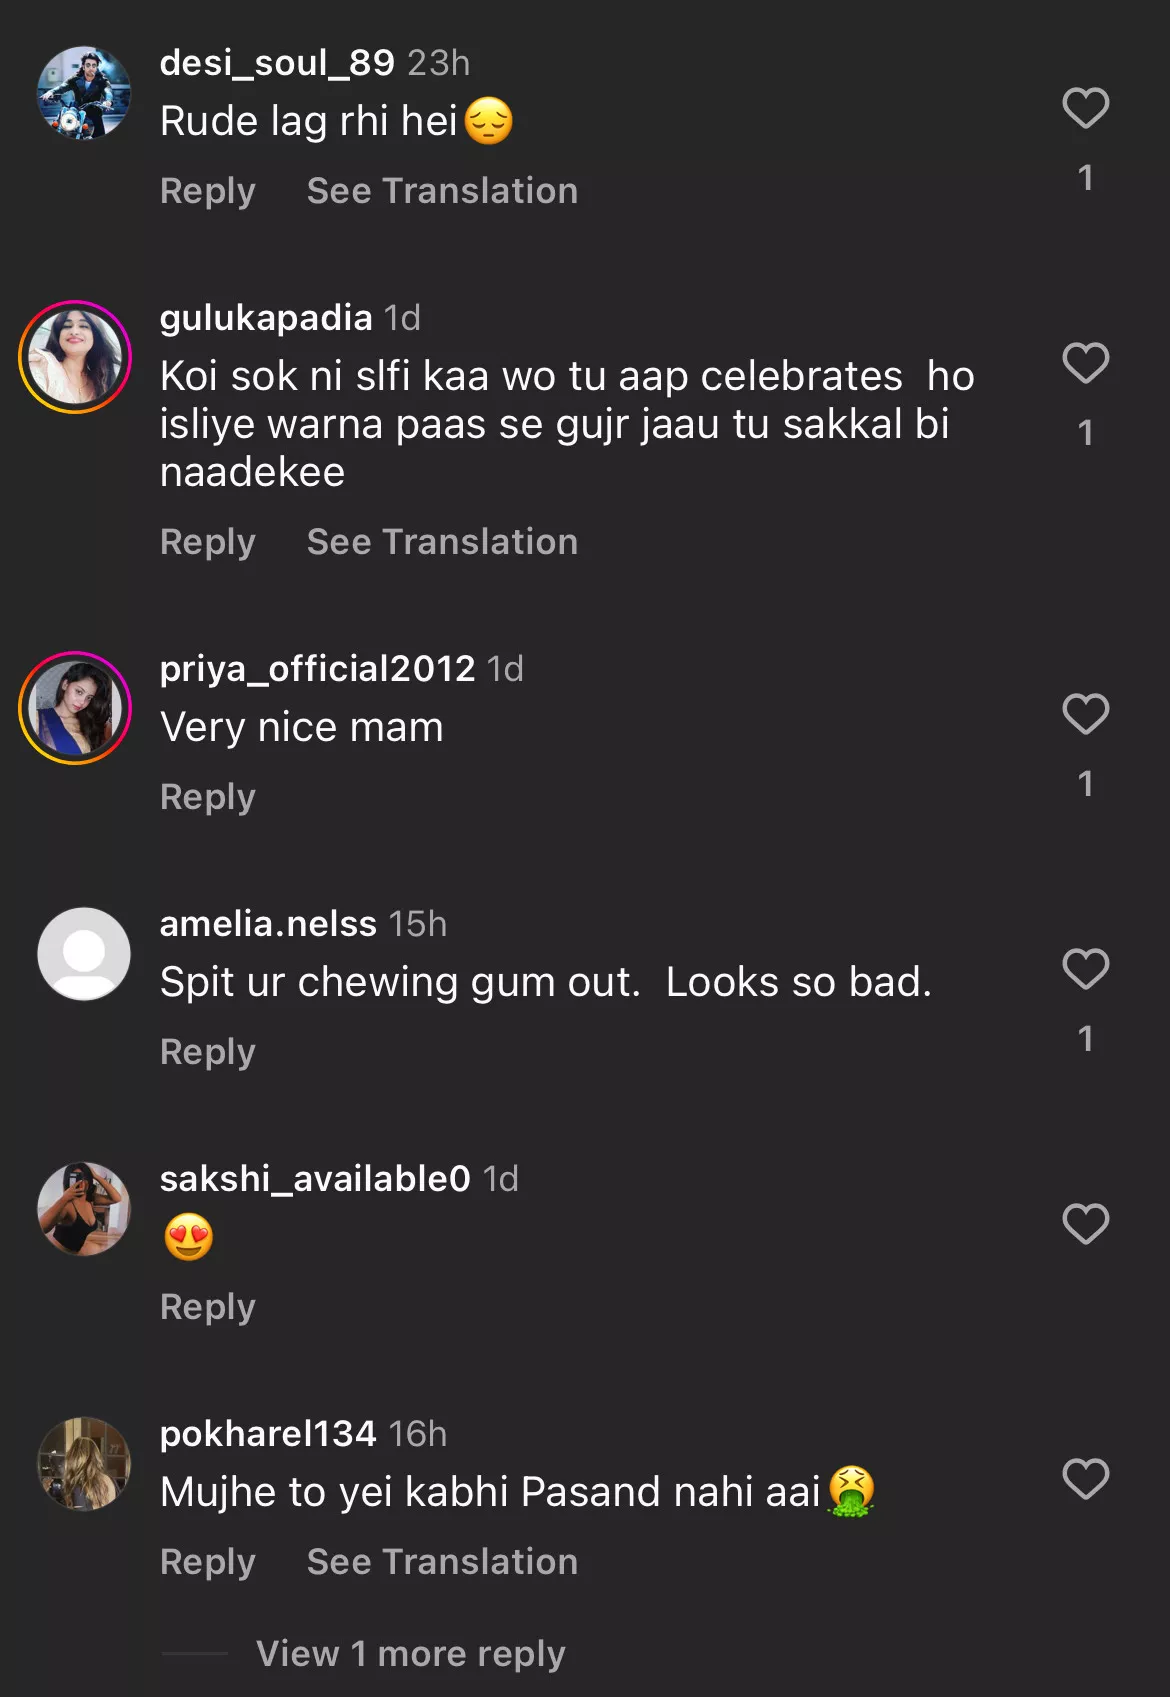Tap pokharel134's profile picture
This screenshot has height=1697, width=1170.
84,1463
